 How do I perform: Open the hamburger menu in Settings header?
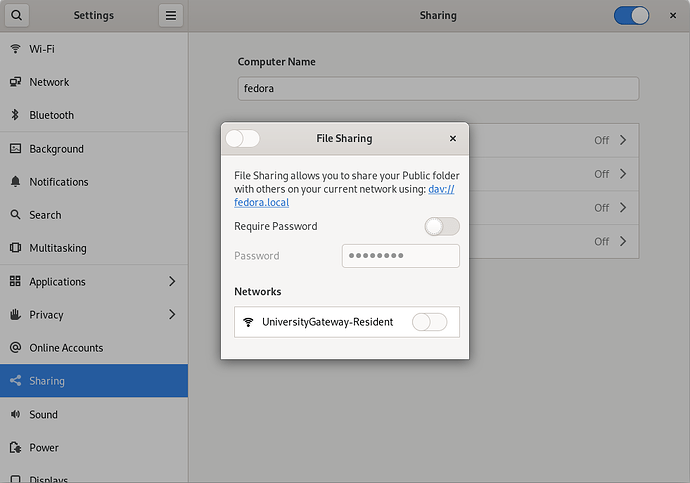[171, 15]
